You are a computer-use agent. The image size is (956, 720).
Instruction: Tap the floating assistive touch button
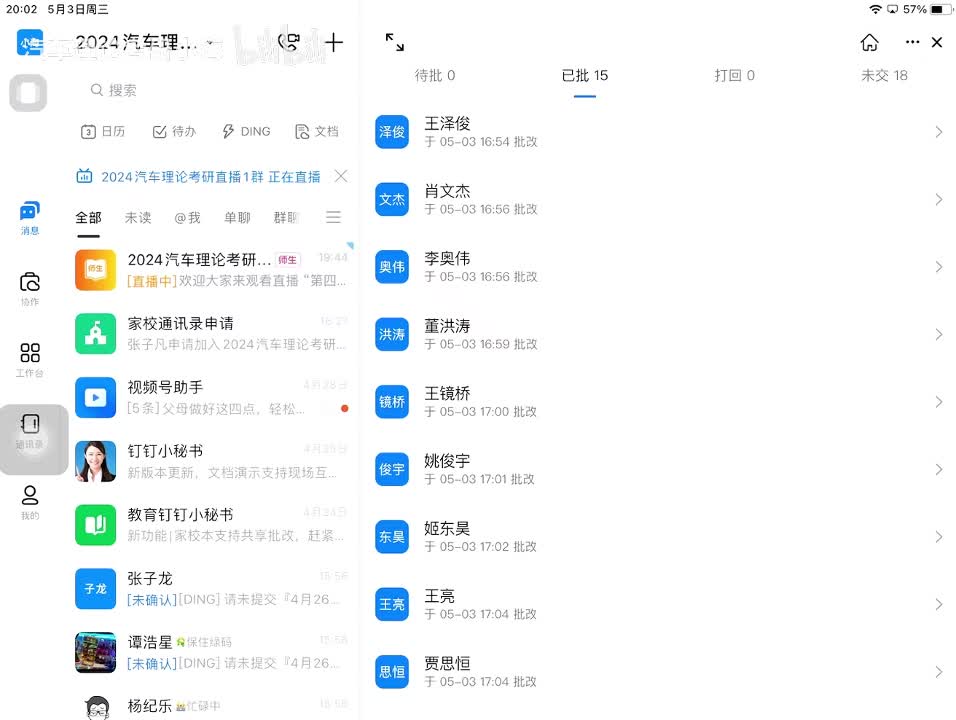click(x=28, y=93)
